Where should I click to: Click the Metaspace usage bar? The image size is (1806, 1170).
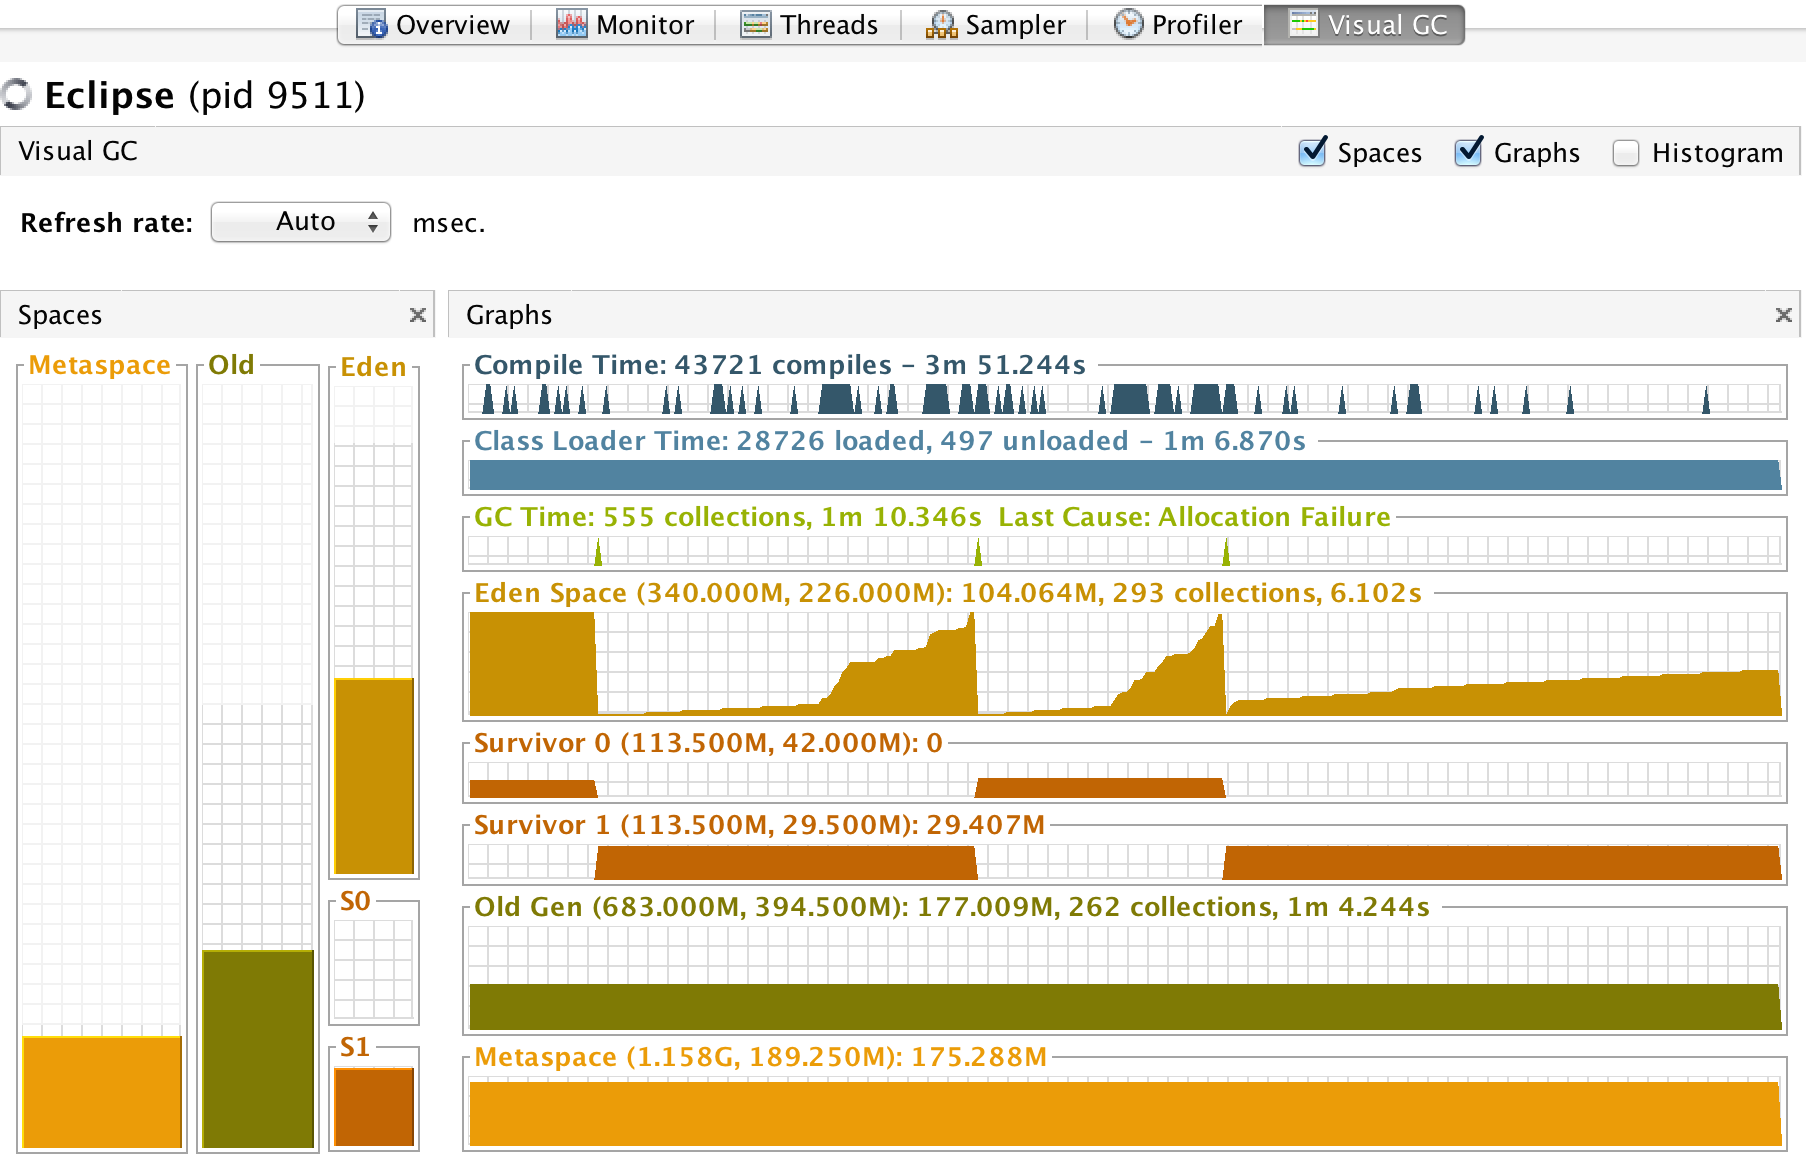(x=102, y=1091)
